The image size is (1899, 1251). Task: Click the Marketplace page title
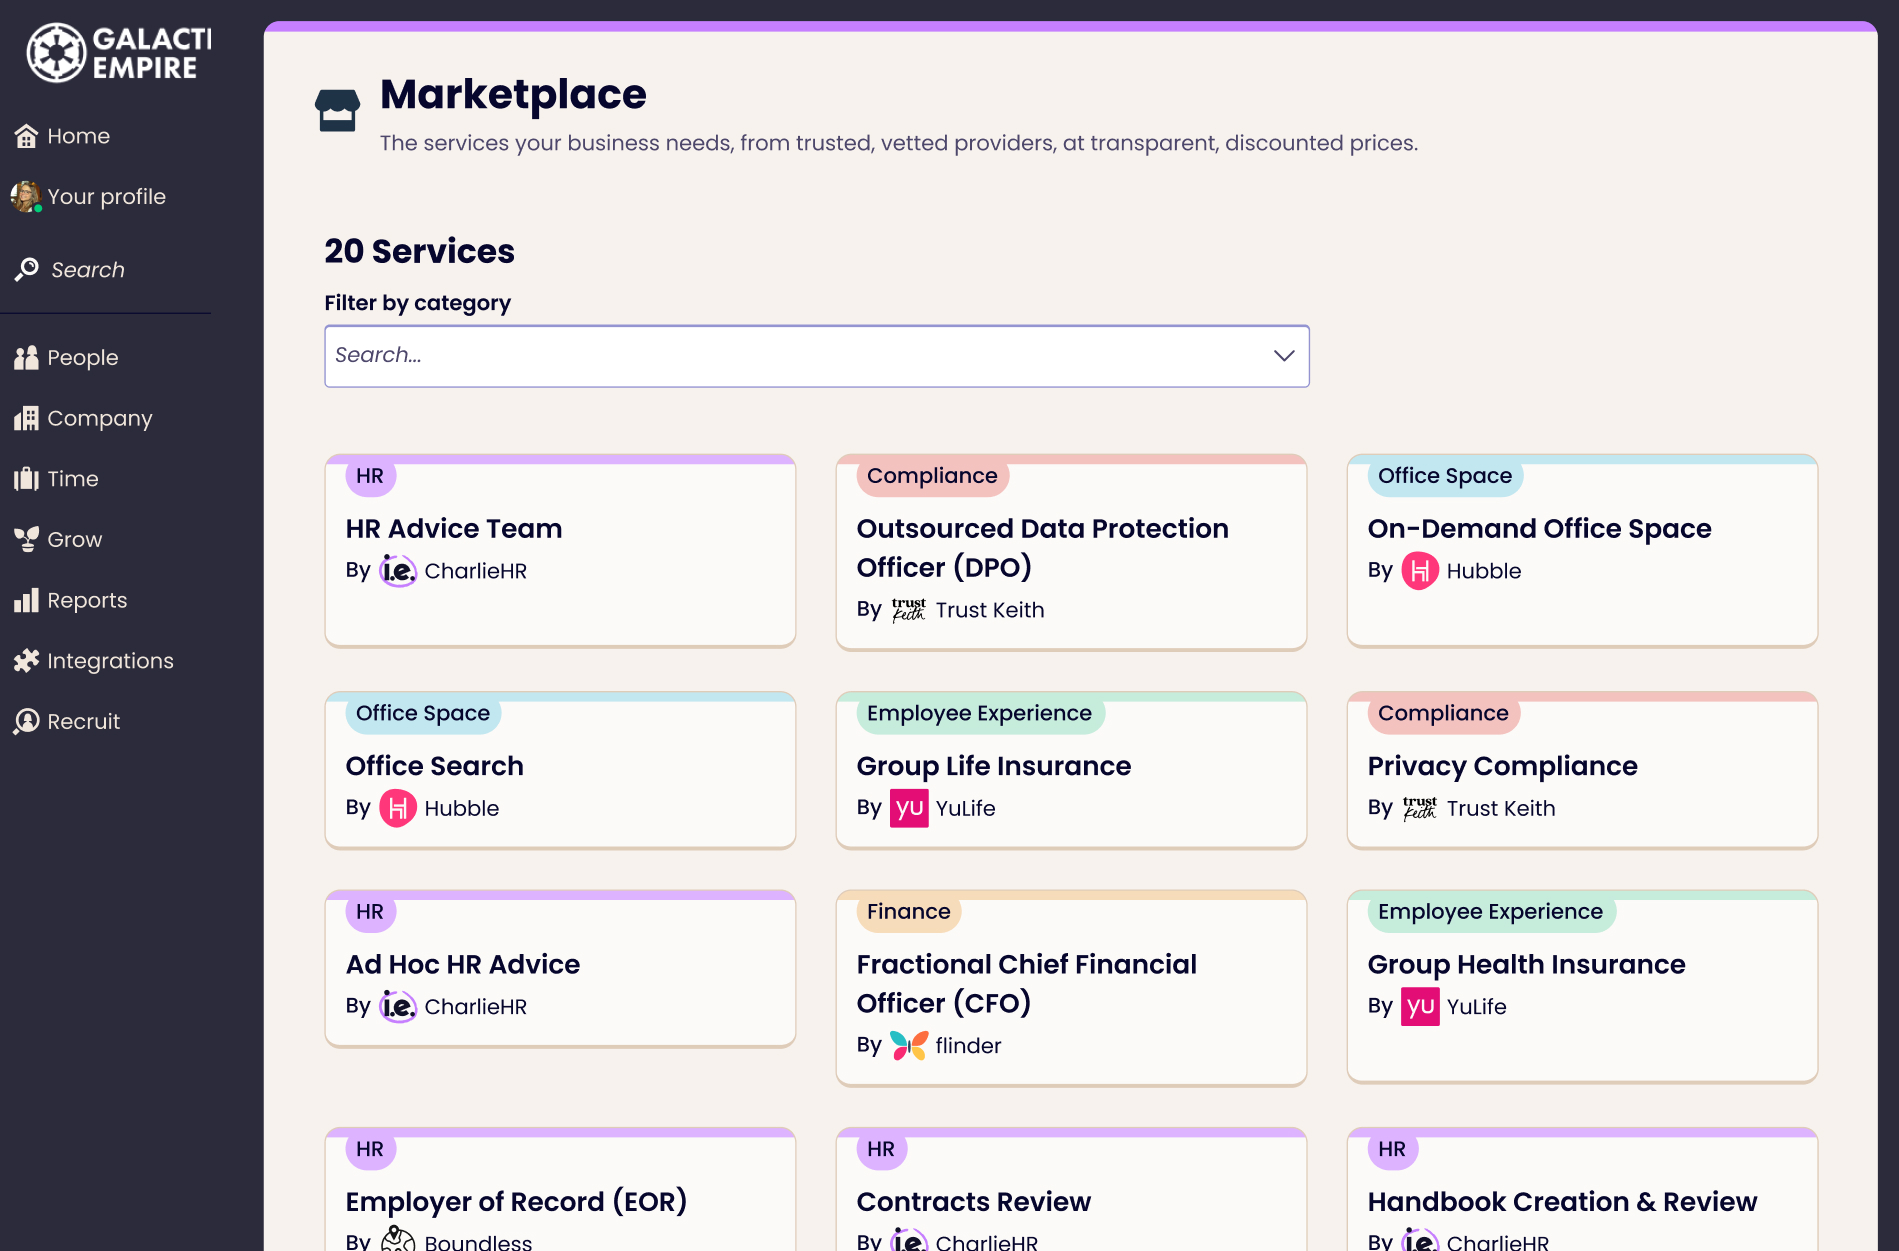(513, 95)
